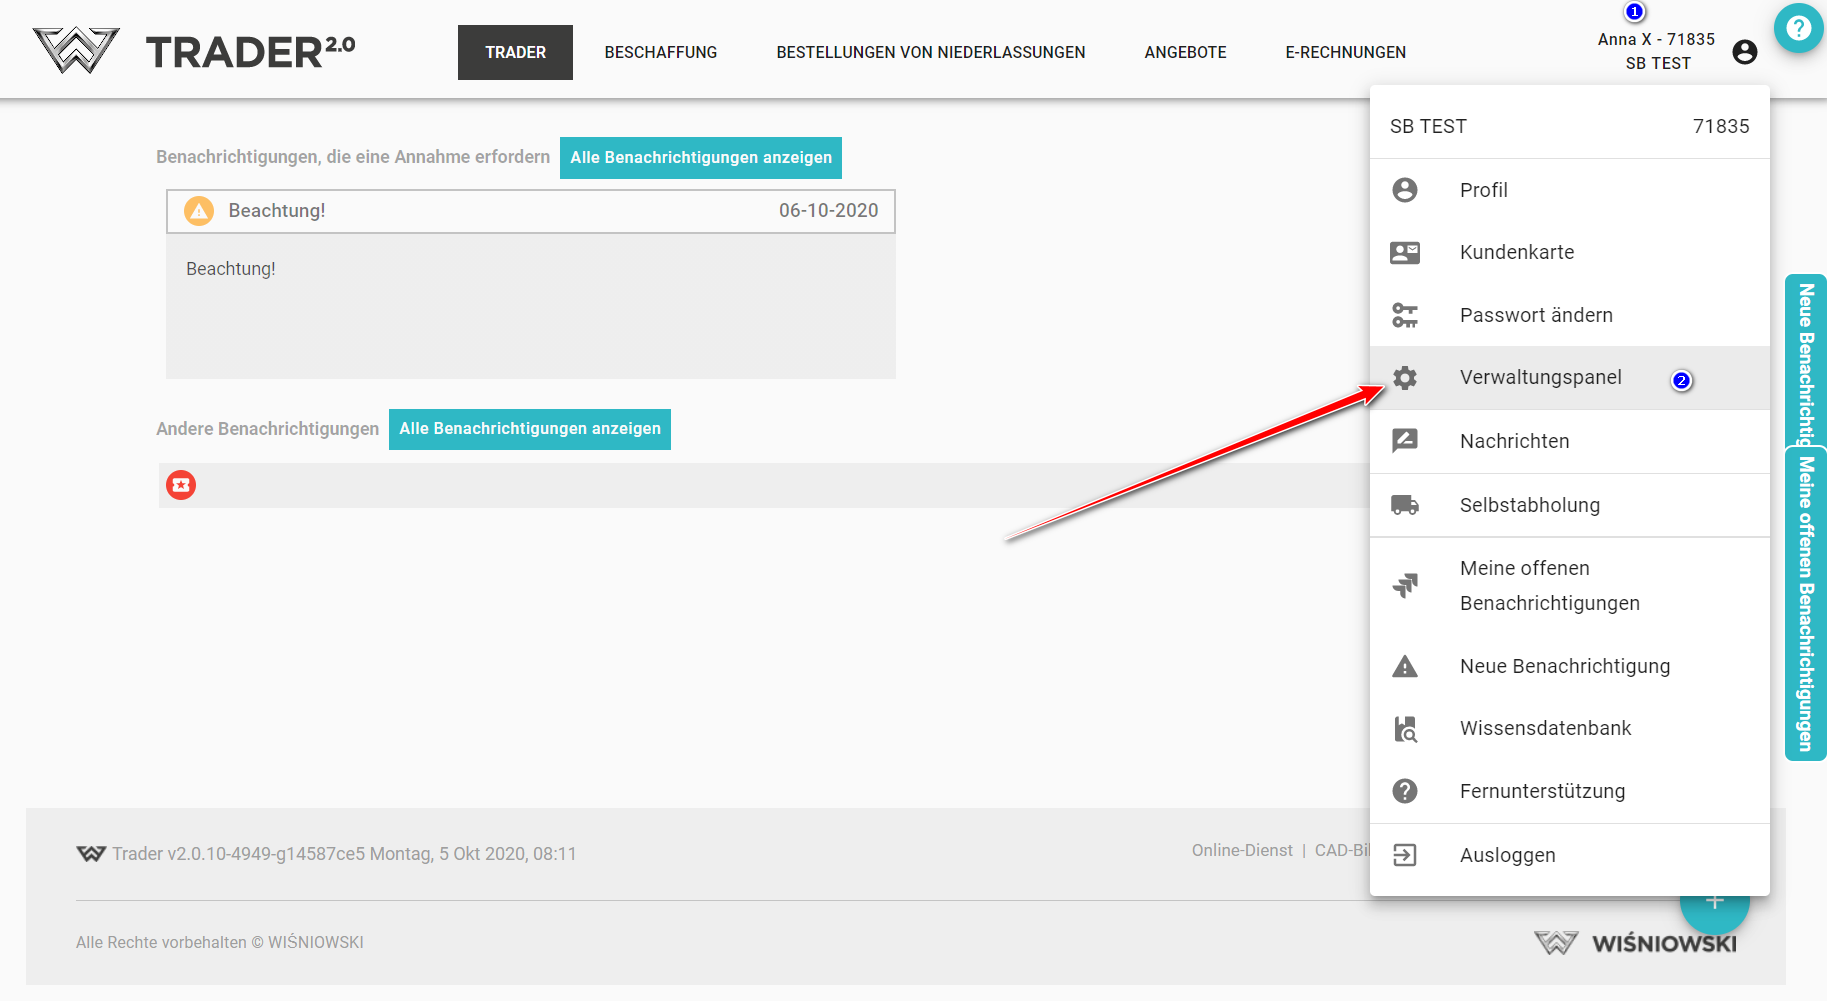Click the Ausloggen exit icon

click(x=1405, y=855)
